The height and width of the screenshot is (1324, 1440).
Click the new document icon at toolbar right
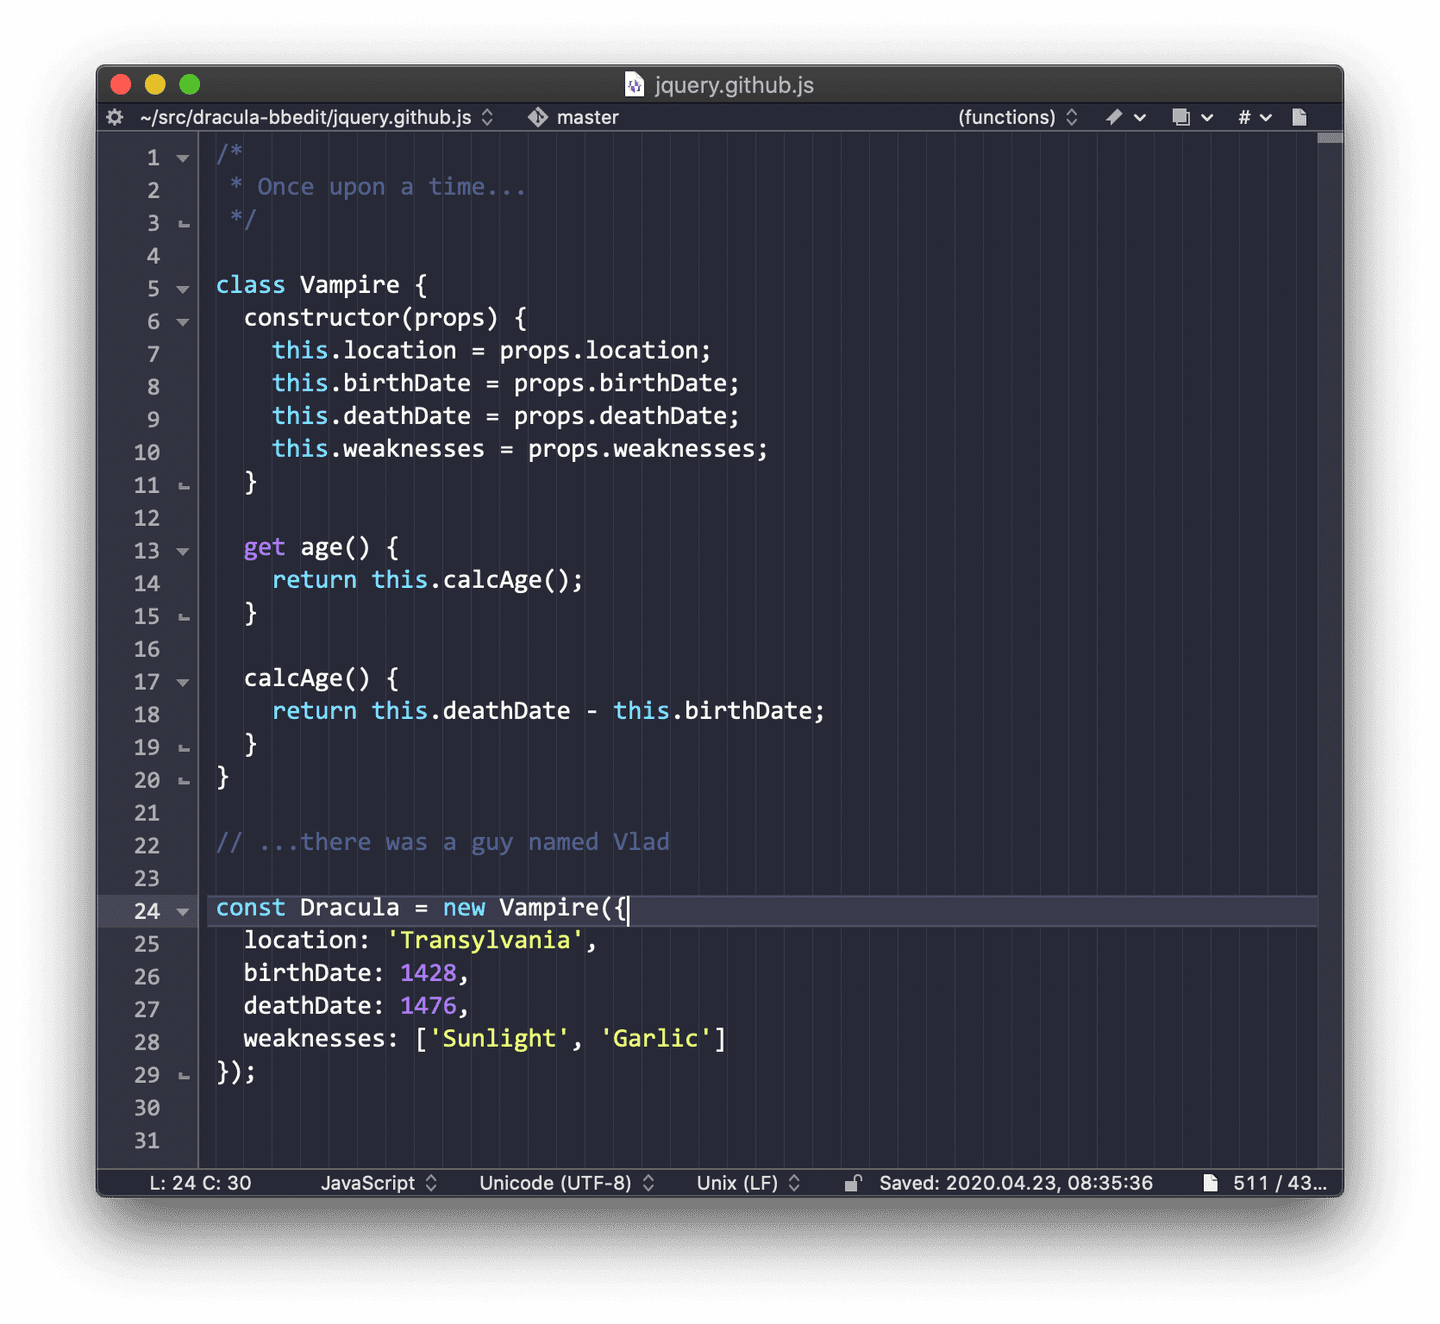pos(1299,117)
